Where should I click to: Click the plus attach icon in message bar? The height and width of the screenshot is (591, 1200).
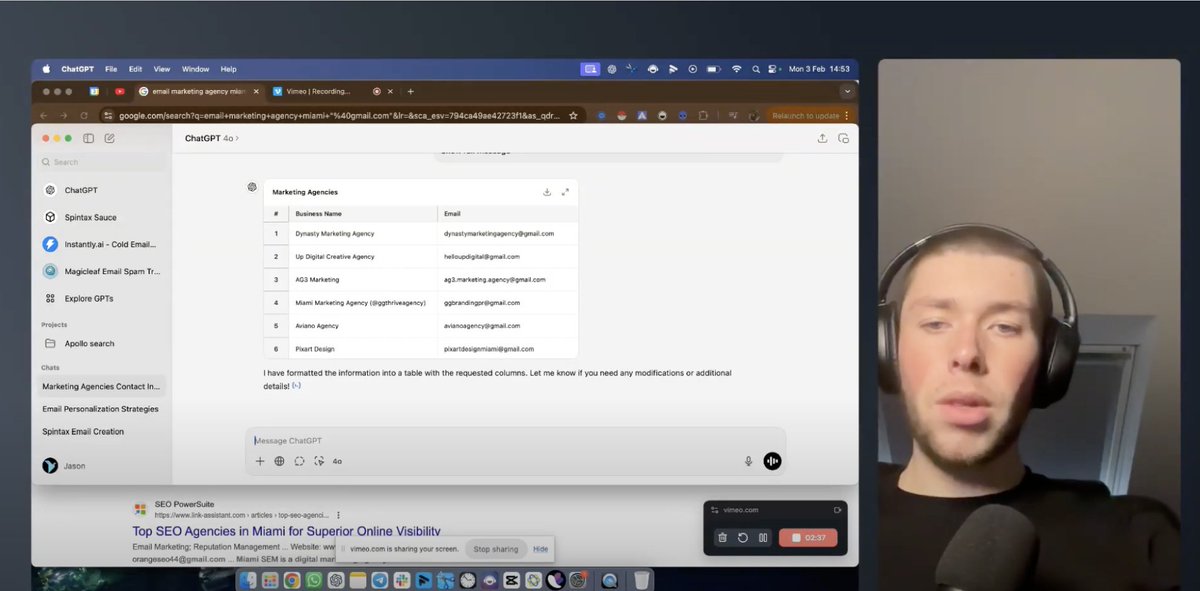click(x=260, y=461)
